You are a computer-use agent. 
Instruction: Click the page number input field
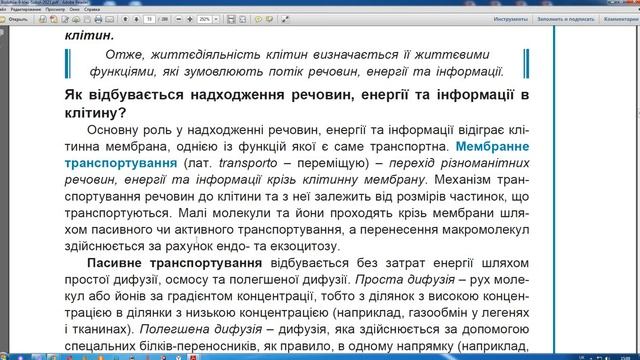pyautogui.click(x=150, y=19)
